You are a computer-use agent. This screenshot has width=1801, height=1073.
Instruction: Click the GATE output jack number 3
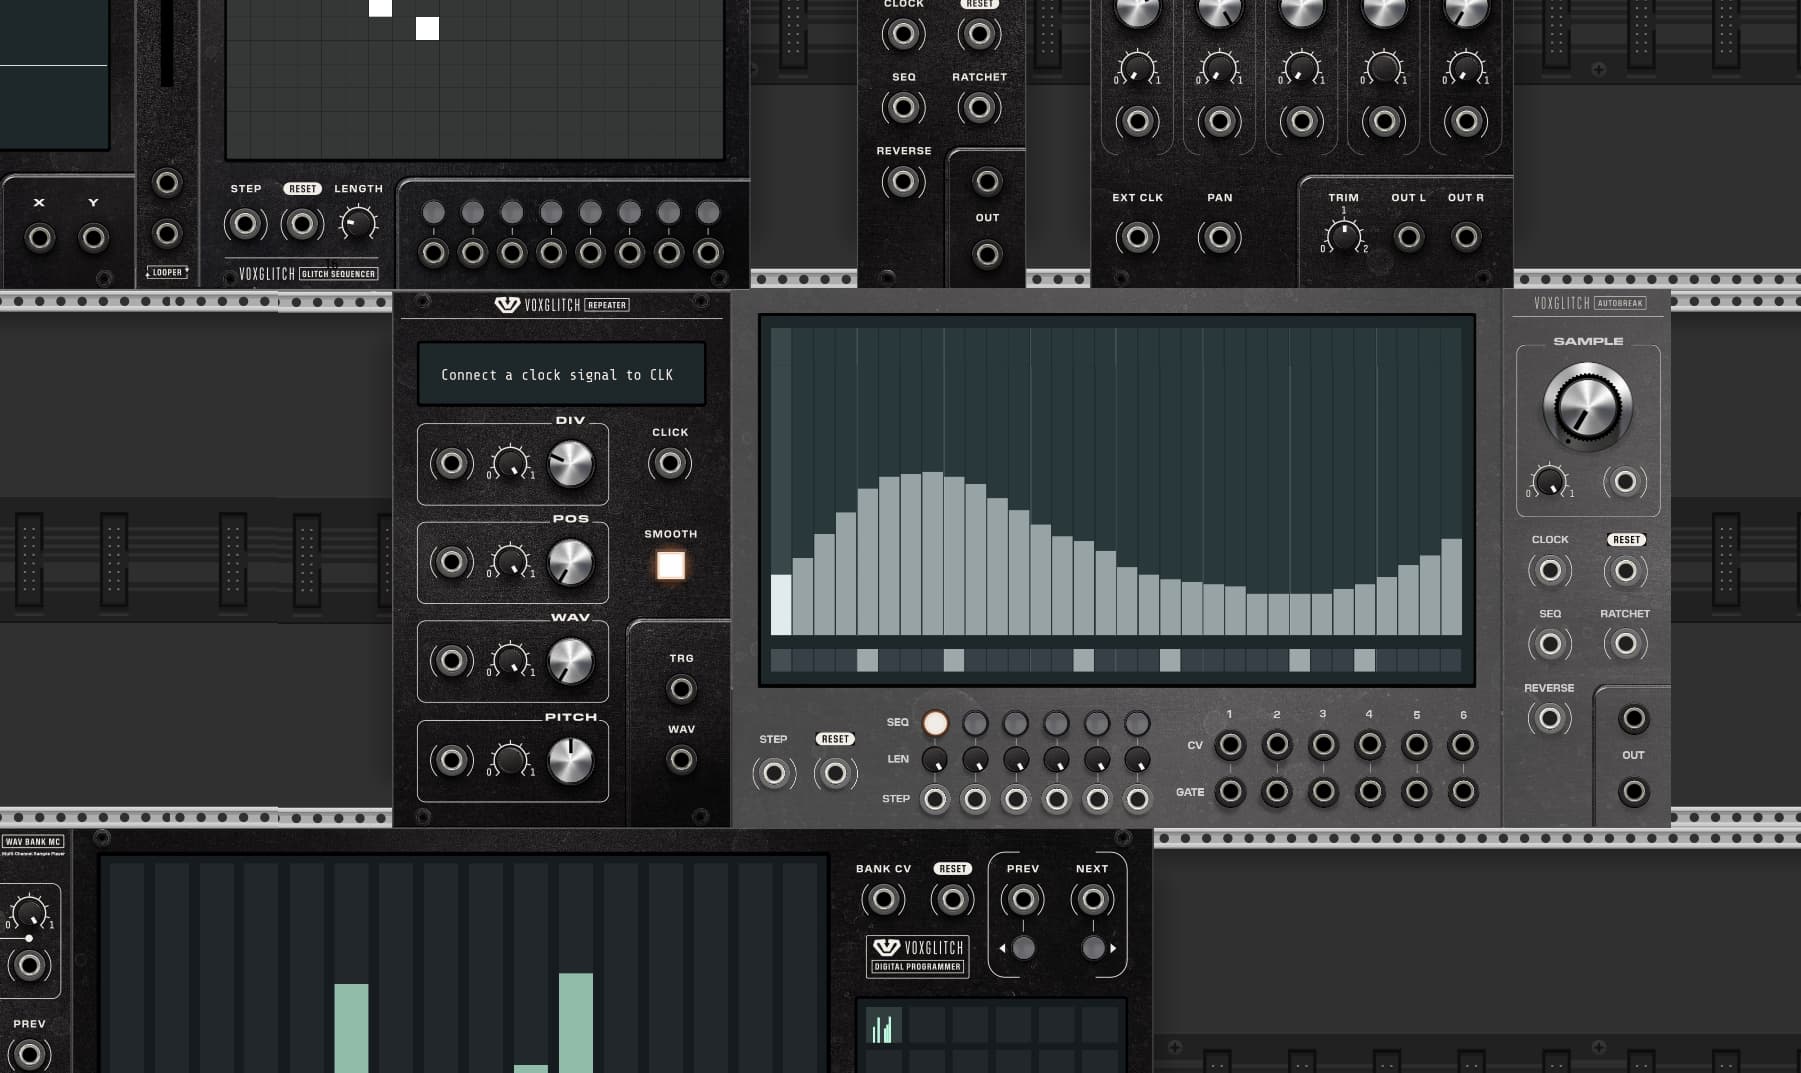(x=1323, y=792)
